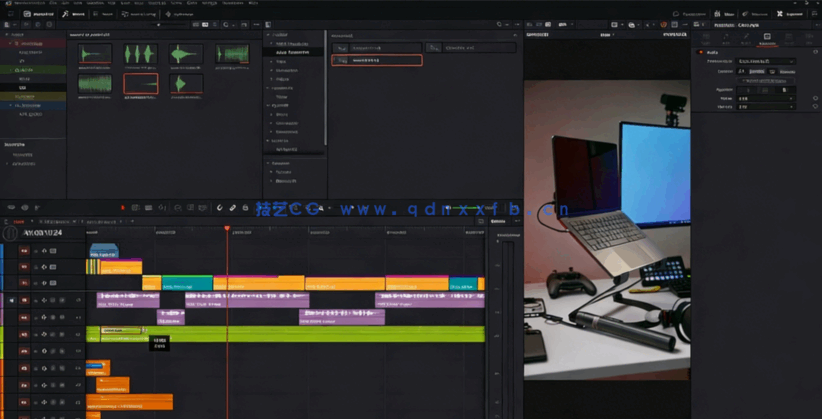Click the orange shield icon in viewer toolbar

click(x=663, y=25)
